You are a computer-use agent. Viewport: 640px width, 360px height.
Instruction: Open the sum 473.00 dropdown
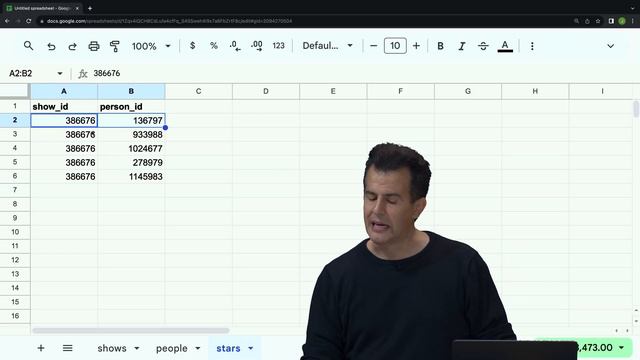pos(622,348)
